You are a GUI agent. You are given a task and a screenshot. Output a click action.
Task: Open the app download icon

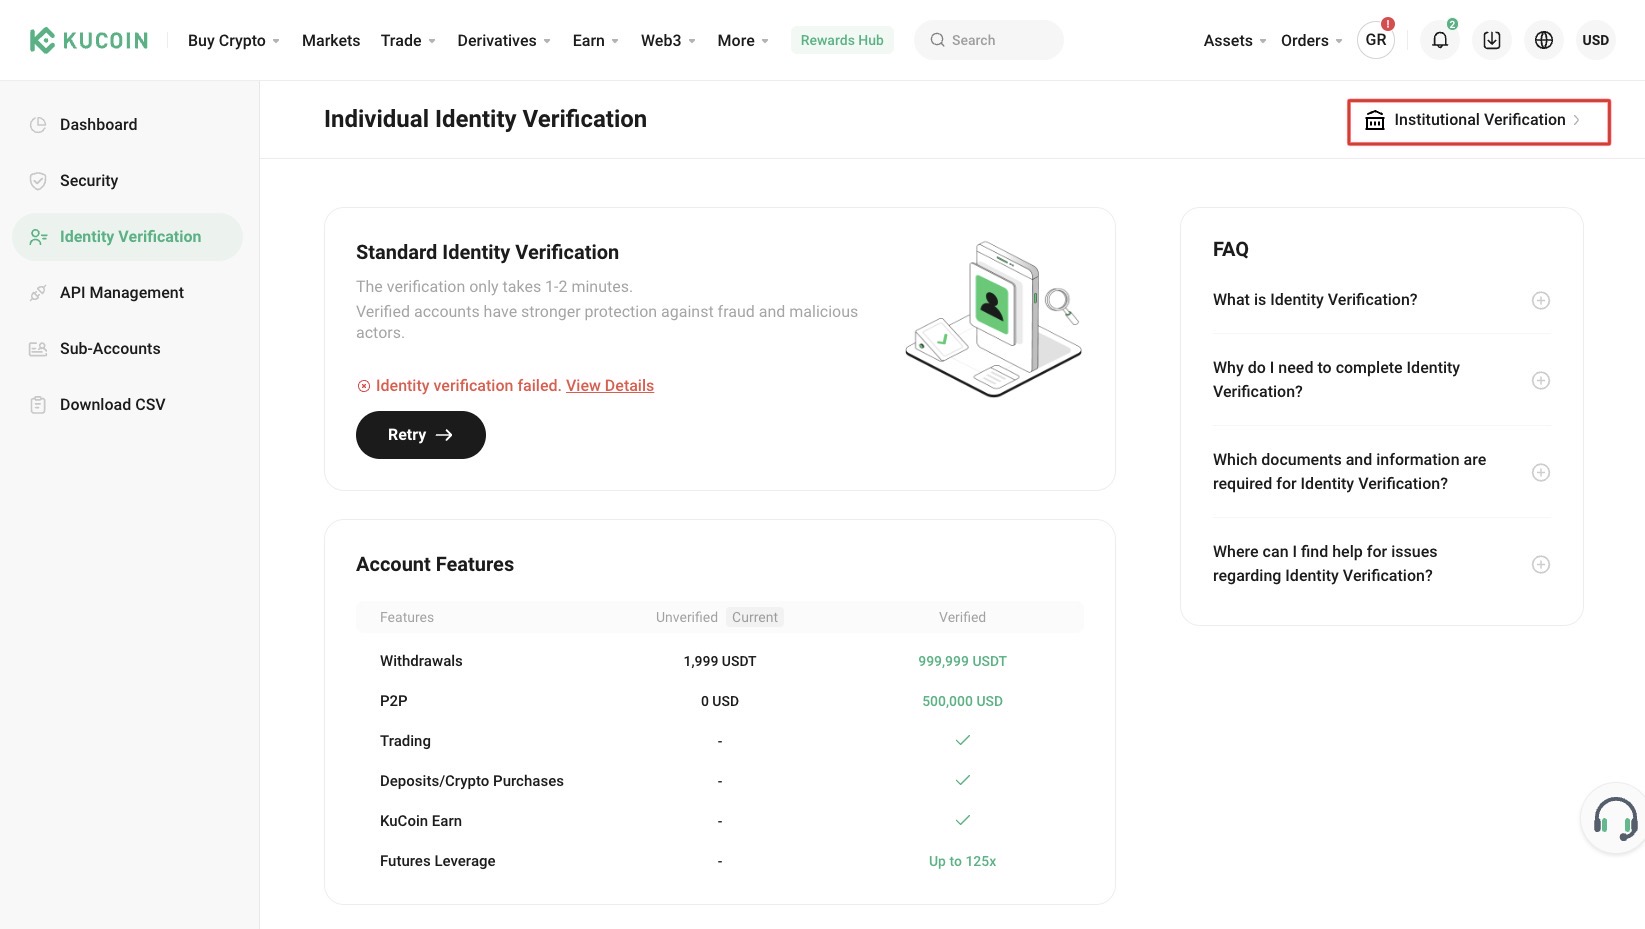coord(1491,40)
